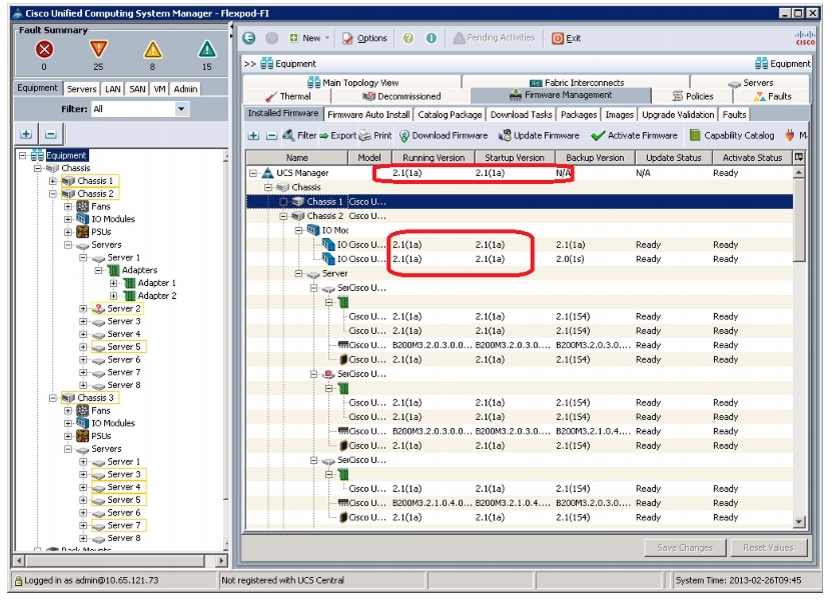Sort the table by Running Version column header
Image resolution: width=832 pixels, height=604 pixels.
pos(433,158)
